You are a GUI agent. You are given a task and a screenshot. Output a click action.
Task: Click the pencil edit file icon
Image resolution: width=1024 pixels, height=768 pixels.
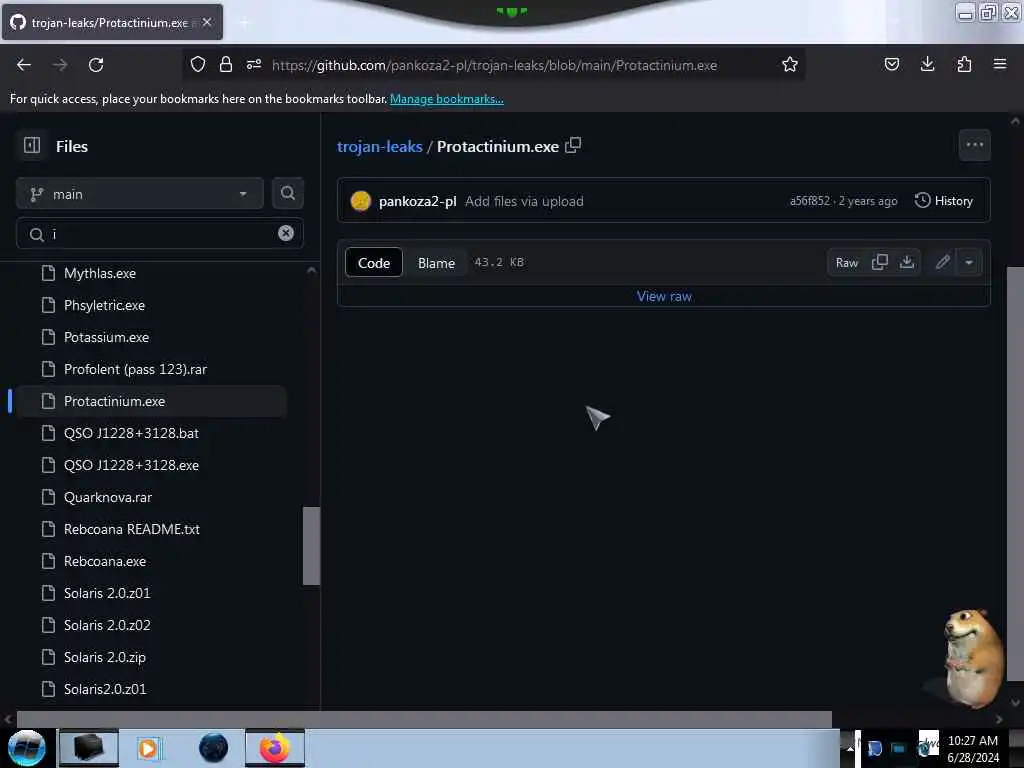[x=942, y=263]
